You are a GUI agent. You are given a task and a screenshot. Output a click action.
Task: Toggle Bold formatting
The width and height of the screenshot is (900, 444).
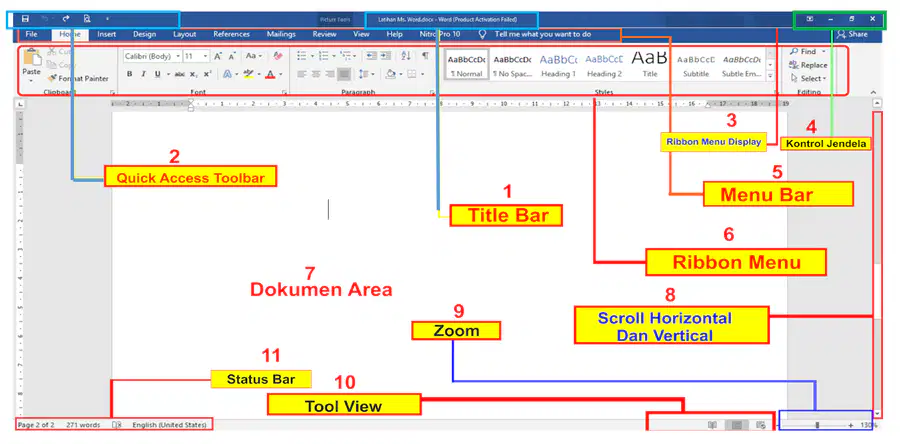130,74
